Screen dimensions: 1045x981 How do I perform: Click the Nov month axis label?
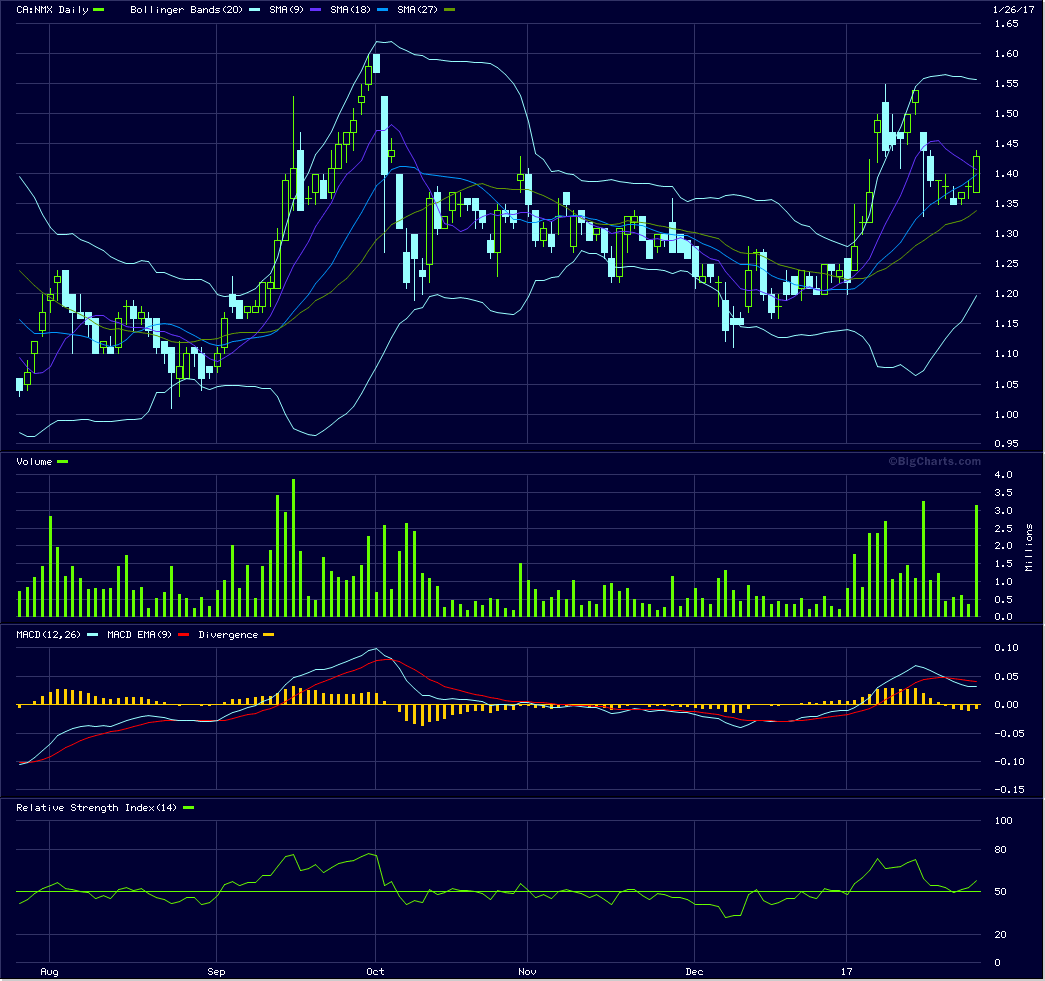(527, 972)
